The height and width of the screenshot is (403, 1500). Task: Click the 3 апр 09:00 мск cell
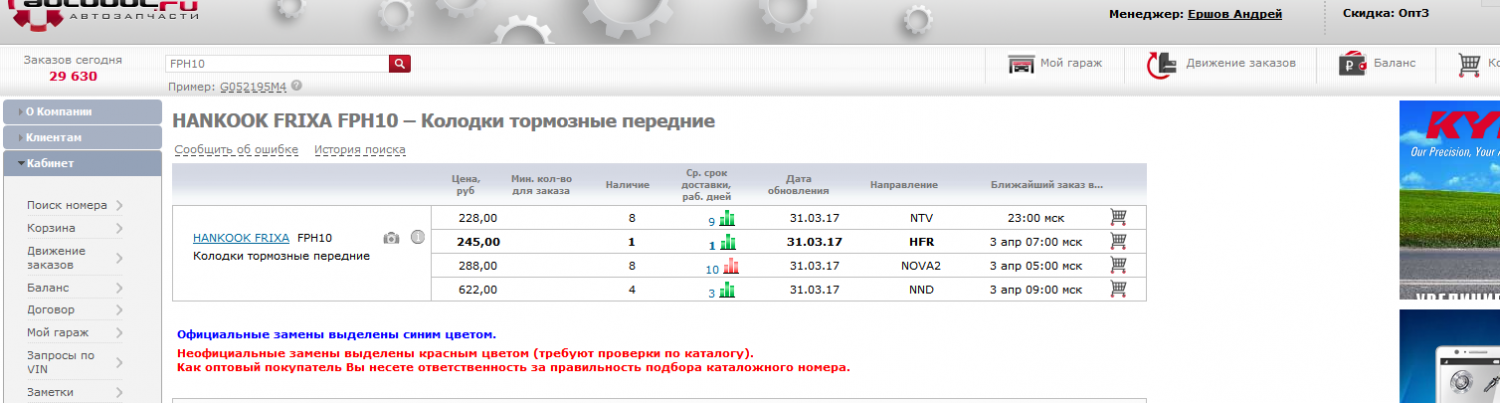click(1037, 289)
